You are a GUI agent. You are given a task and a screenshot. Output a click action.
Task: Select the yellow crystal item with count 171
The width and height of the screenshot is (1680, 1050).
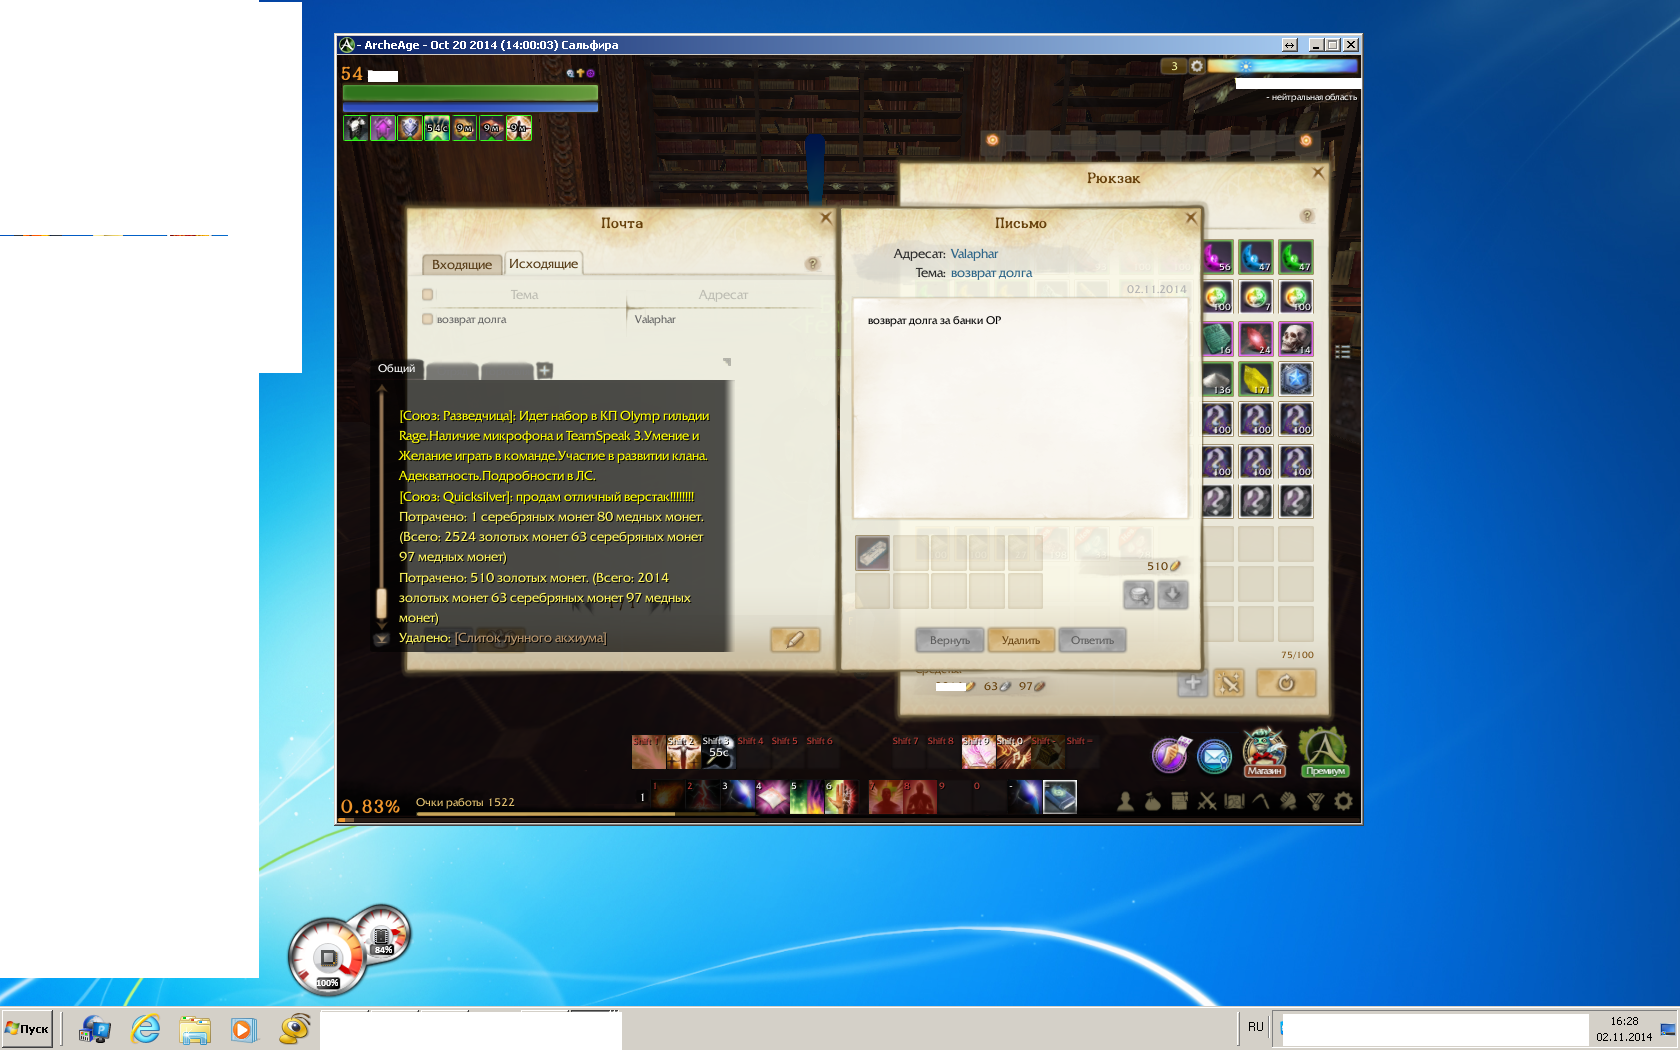coord(1256,379)
